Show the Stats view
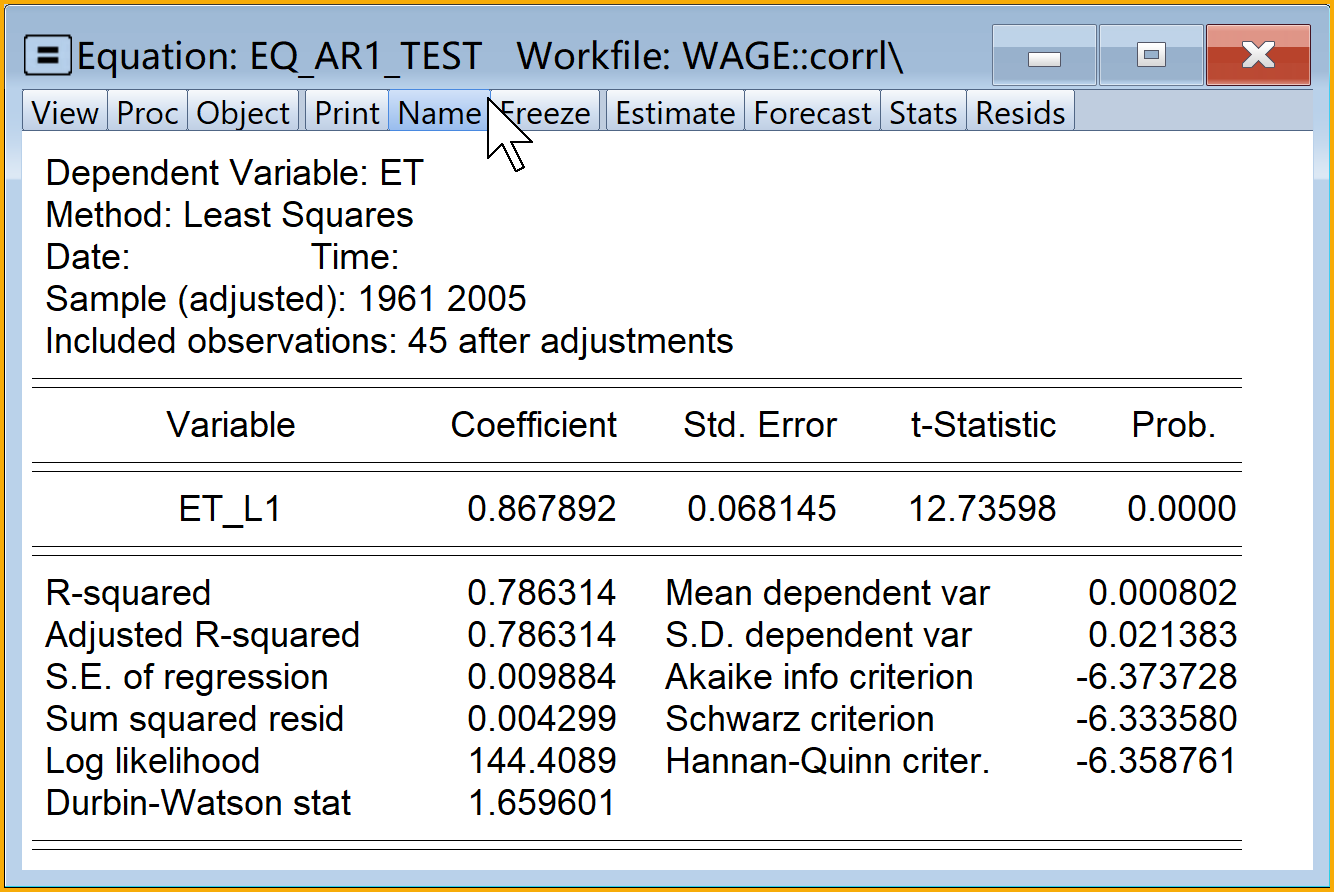This screenshot has width=1334, height=892. click(923, 113)
